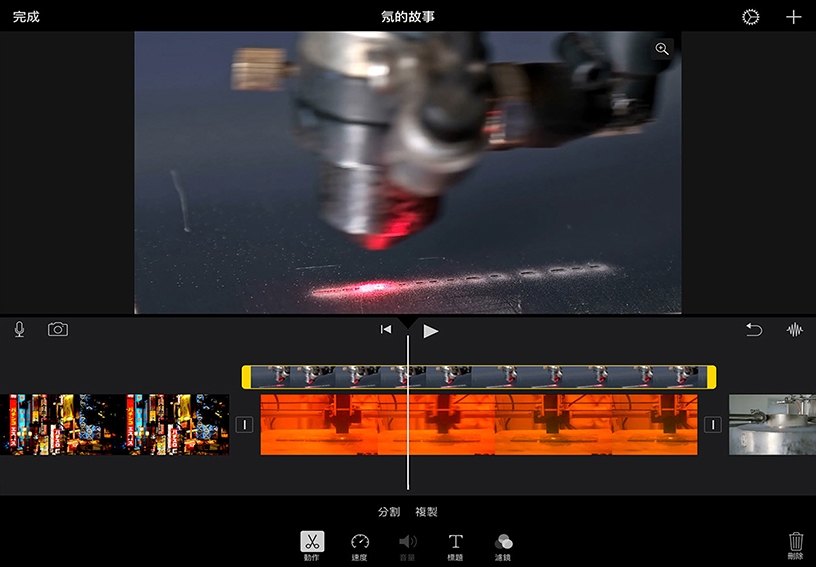
Task: Open the 濾鏡 filter options
Action: (503, 545)
